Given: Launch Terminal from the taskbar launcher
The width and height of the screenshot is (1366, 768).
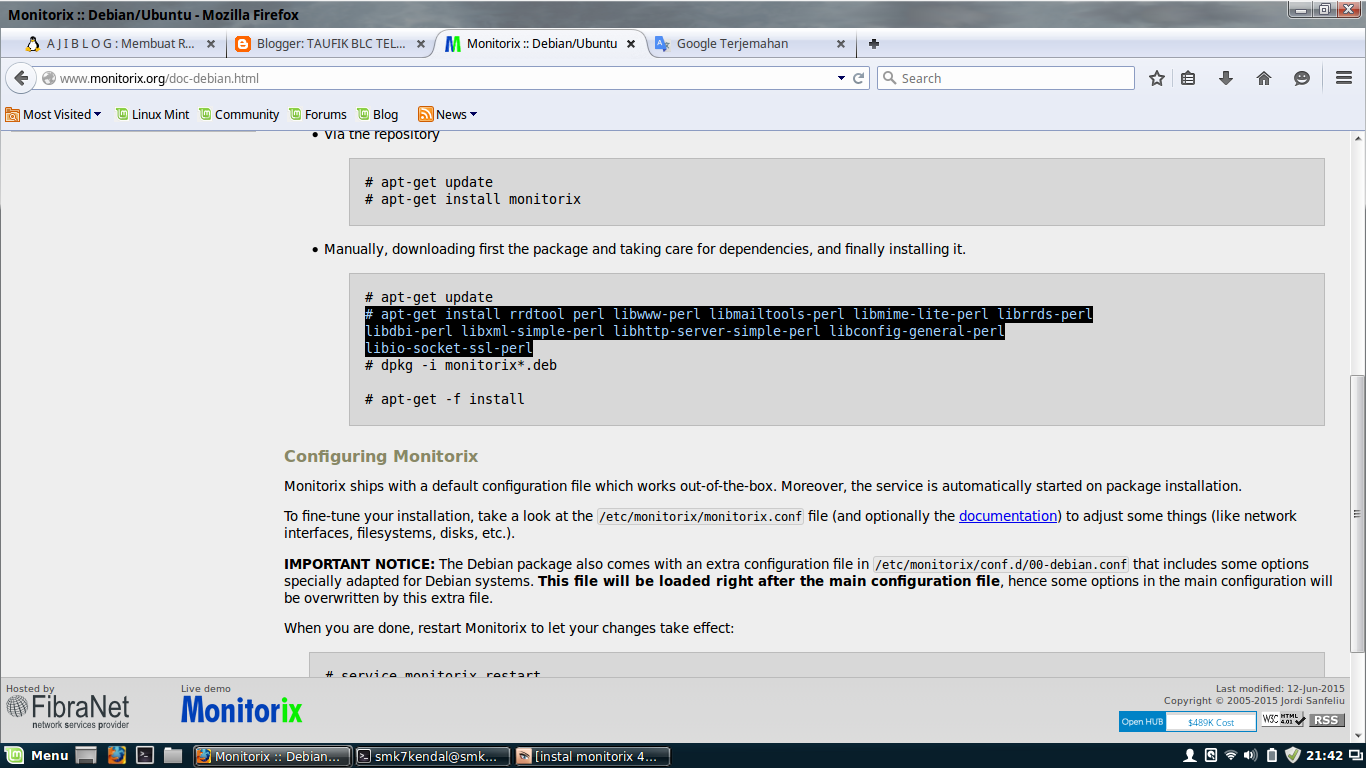Looking at the screenshot, I should coord(145,756).
